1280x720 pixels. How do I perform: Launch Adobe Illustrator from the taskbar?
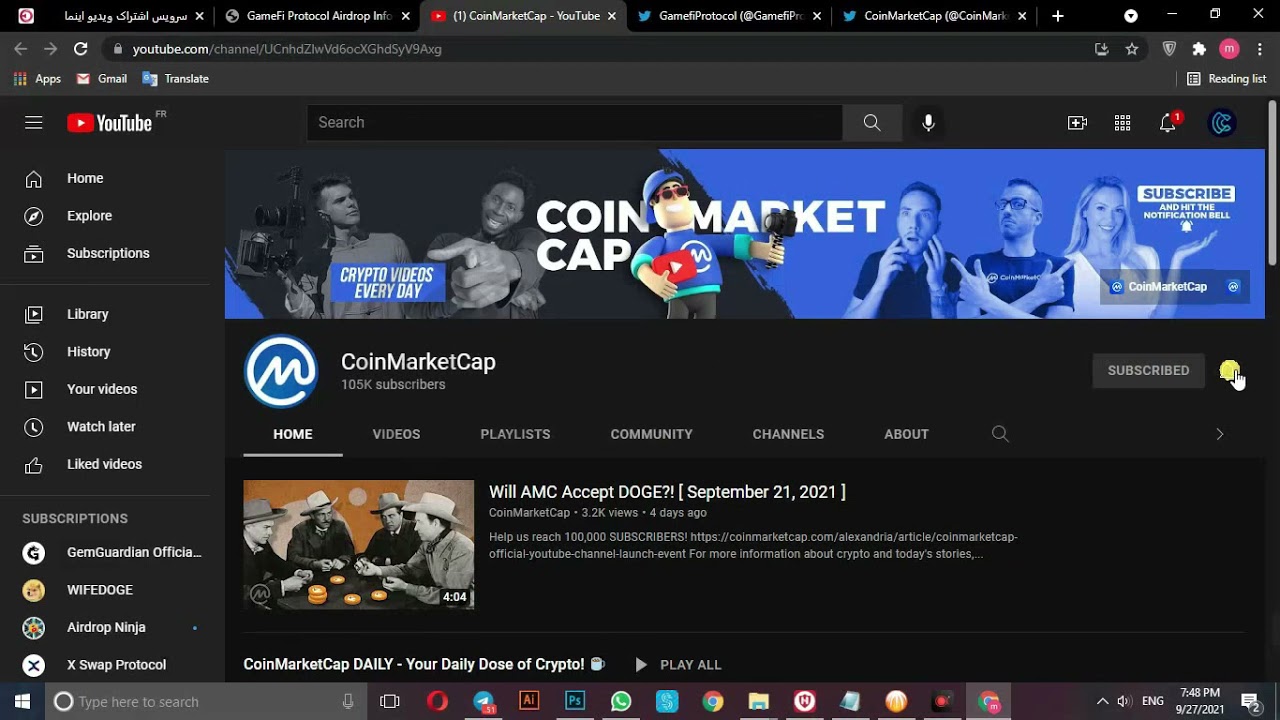(529, 701)
